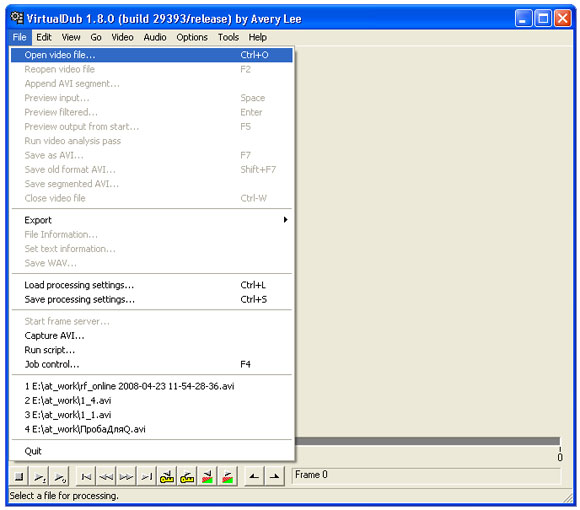This screenshot has height=510, width=580.
Task: Click the gray timeline position bar
Action: pyautogui.click(x=427, y=441)
